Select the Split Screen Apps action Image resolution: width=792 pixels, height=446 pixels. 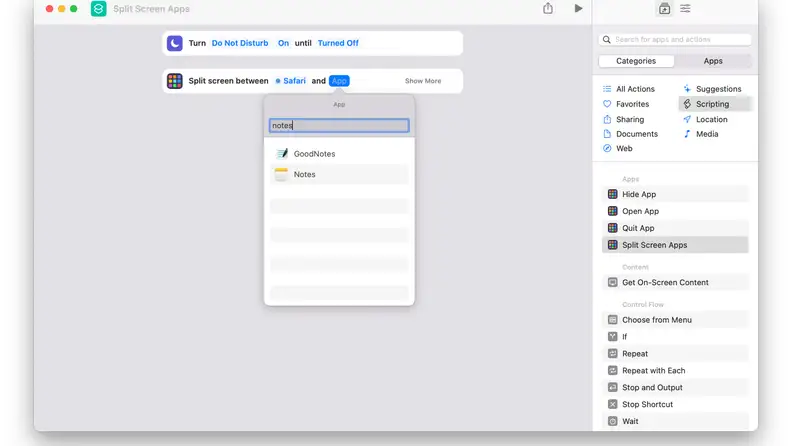(x=675, y=245)
